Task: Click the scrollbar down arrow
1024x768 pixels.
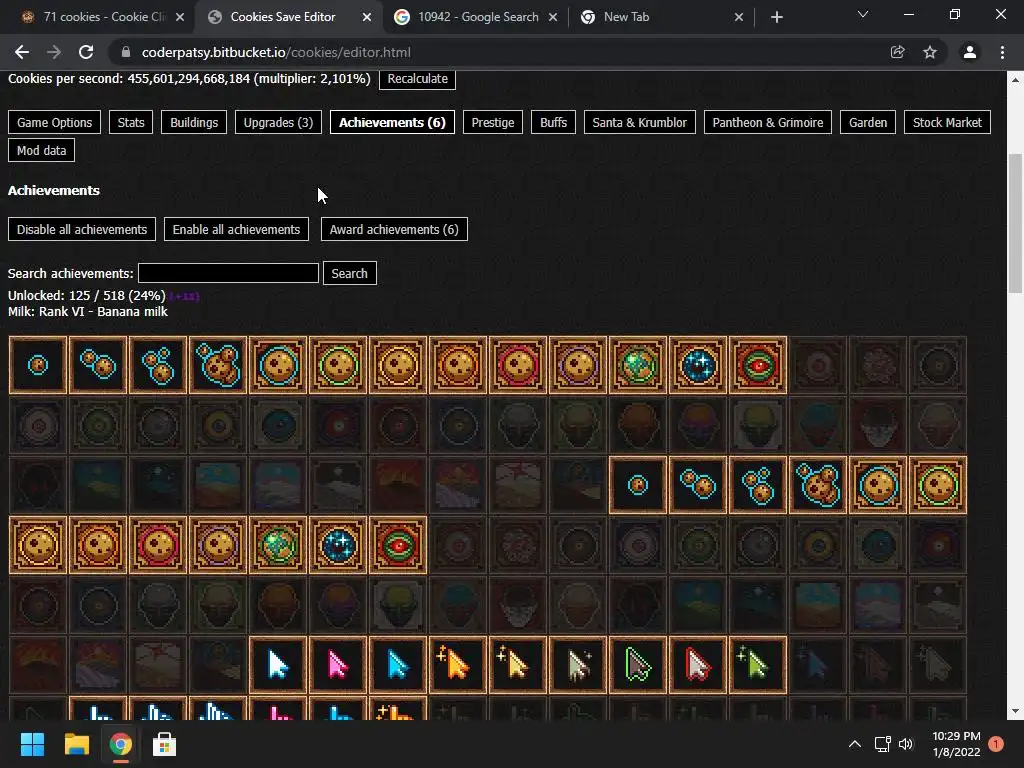Action: click(1015, 712)
